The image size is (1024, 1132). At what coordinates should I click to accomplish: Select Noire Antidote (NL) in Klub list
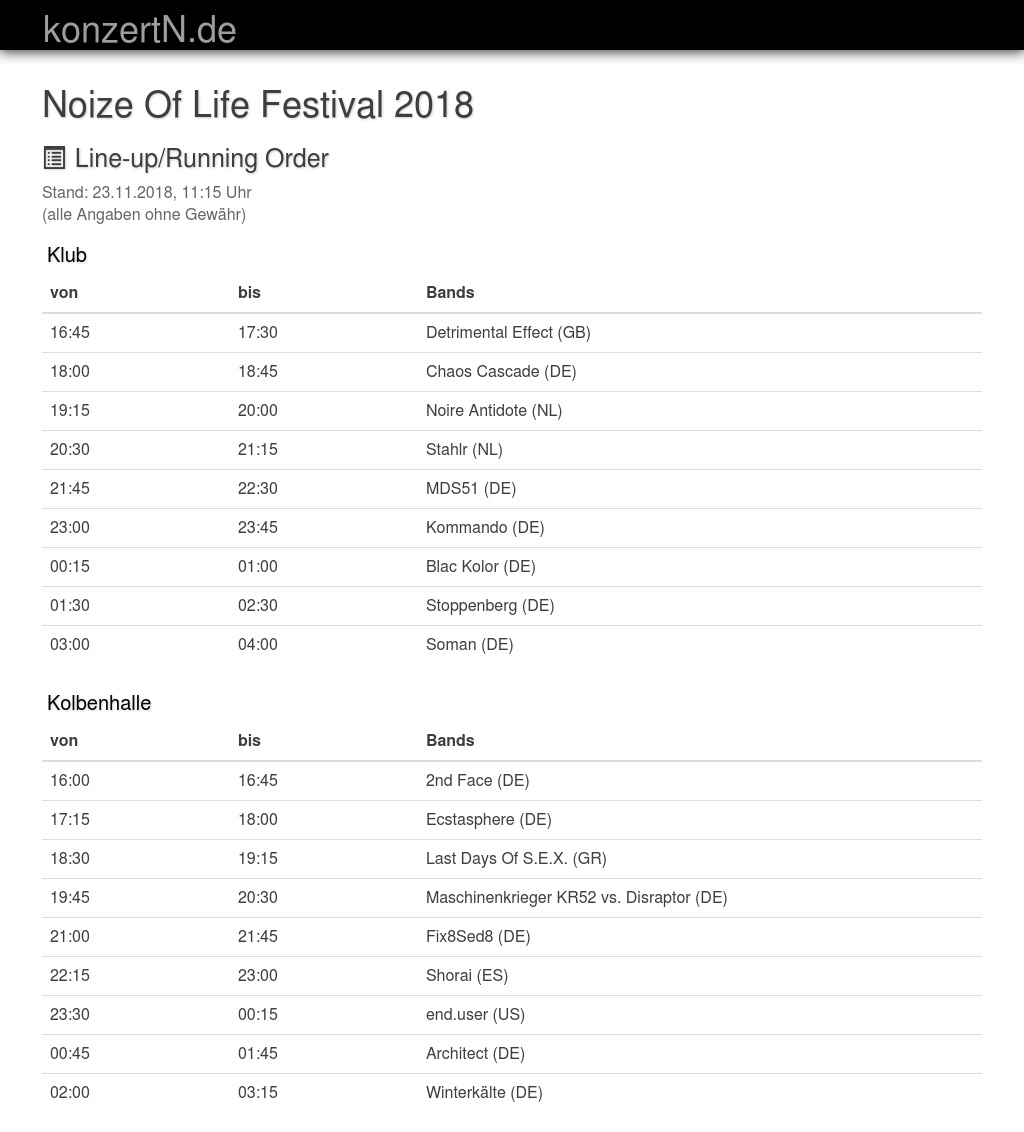[x=494, y=410]
